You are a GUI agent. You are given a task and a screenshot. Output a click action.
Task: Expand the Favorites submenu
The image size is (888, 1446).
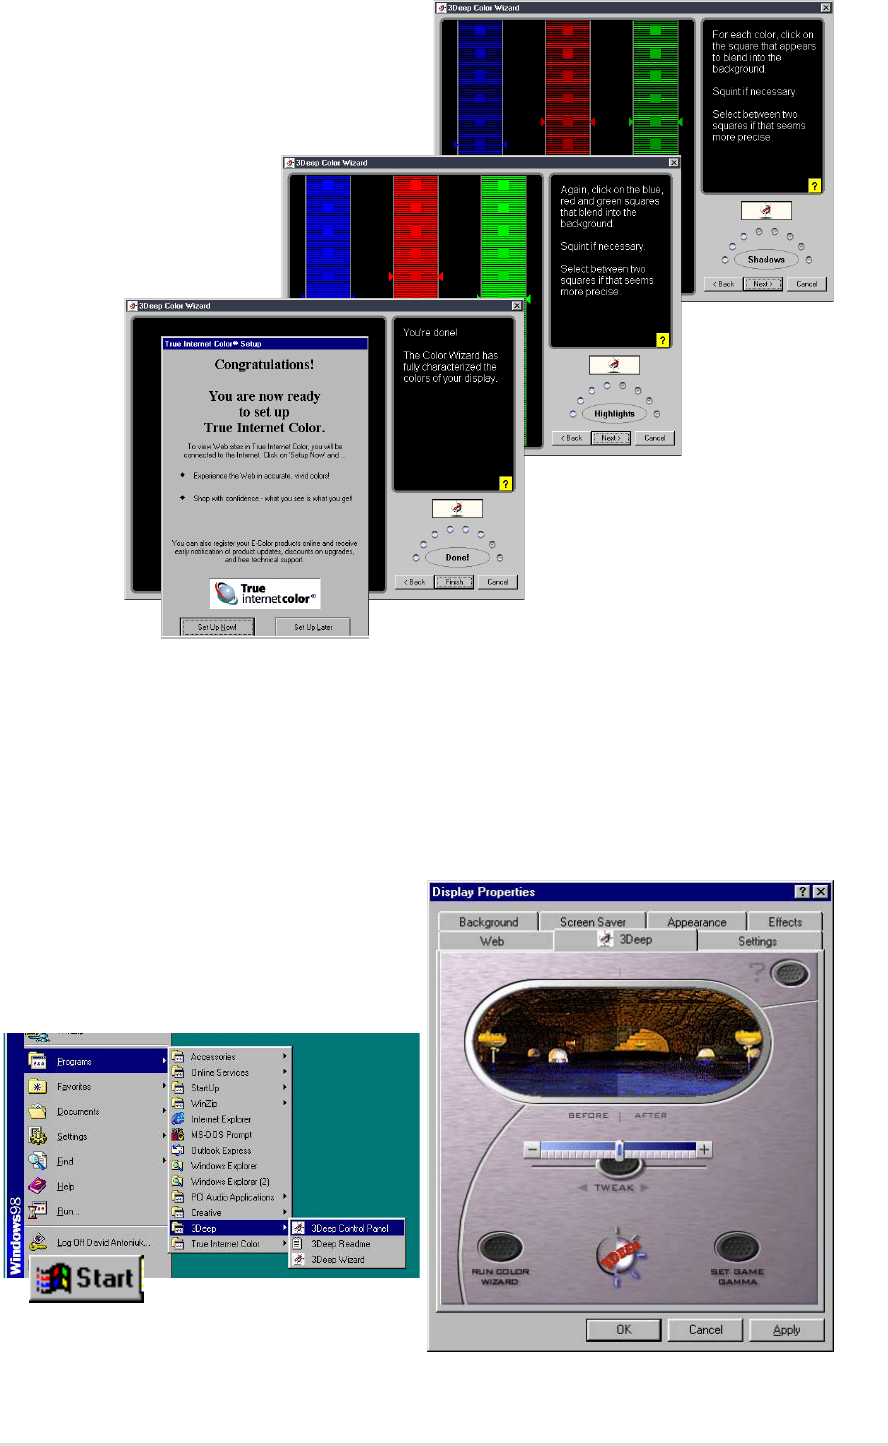point(164,1086)
